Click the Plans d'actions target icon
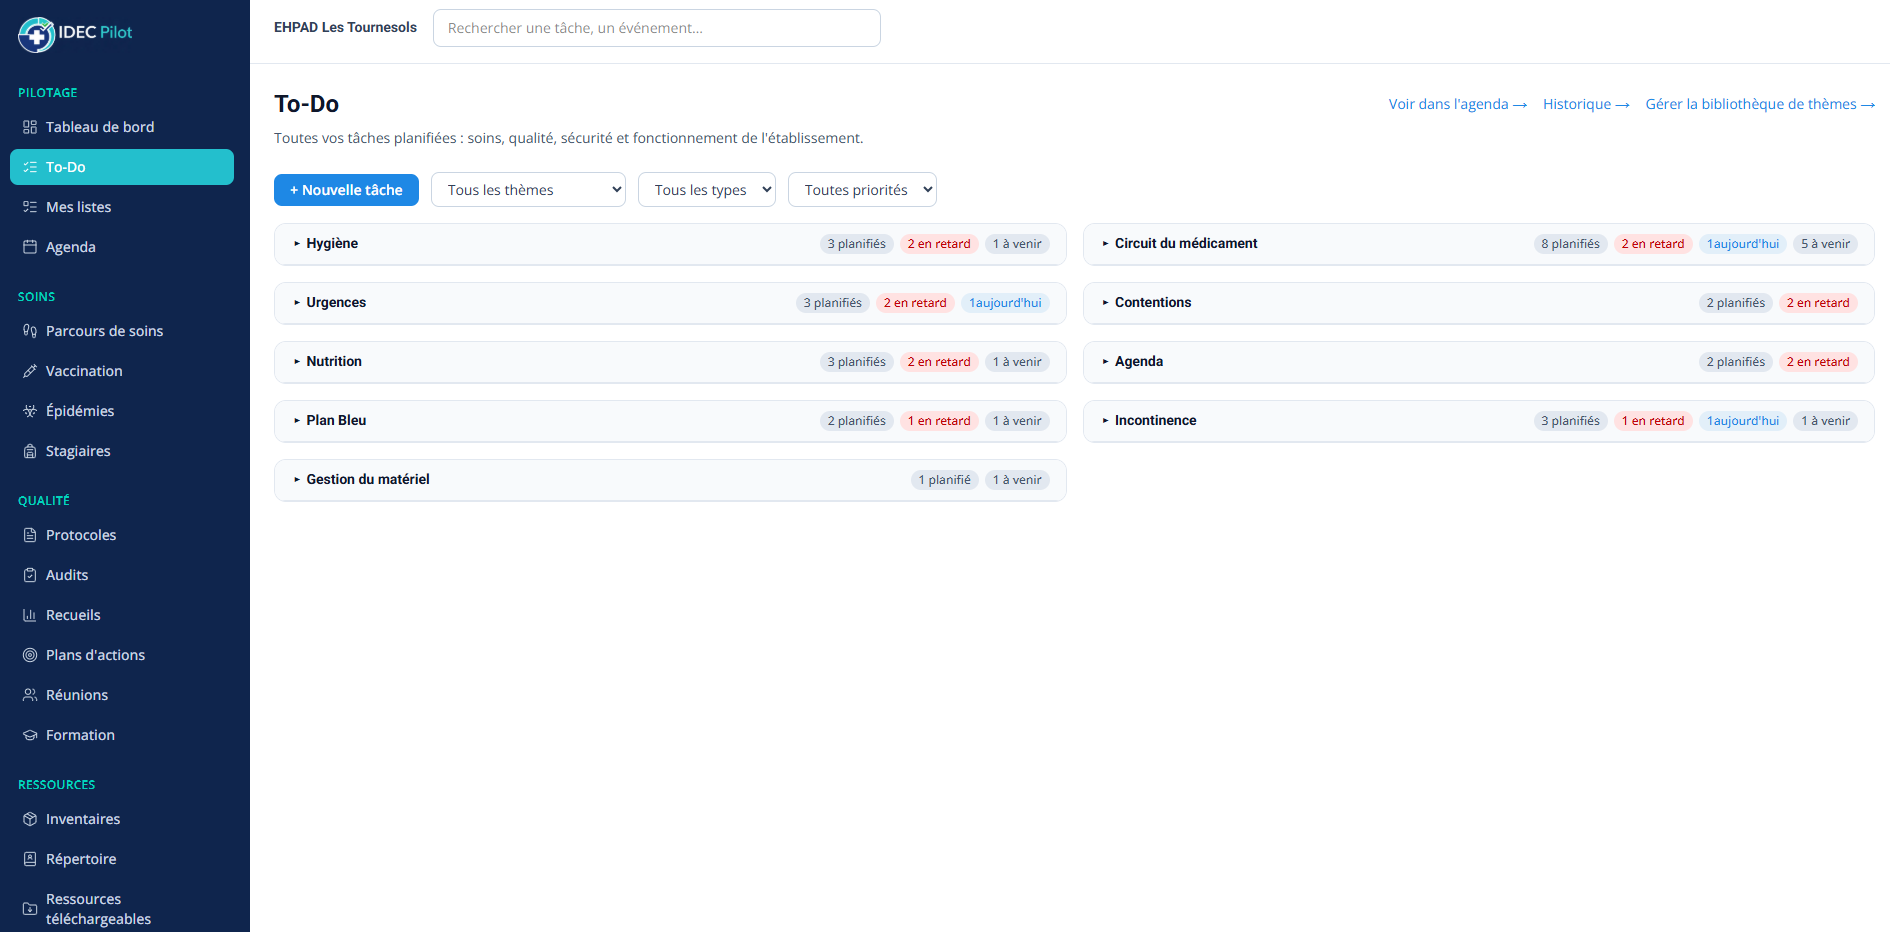The width and height of the screenshot is (1890, 932). (x=30, y=655)
